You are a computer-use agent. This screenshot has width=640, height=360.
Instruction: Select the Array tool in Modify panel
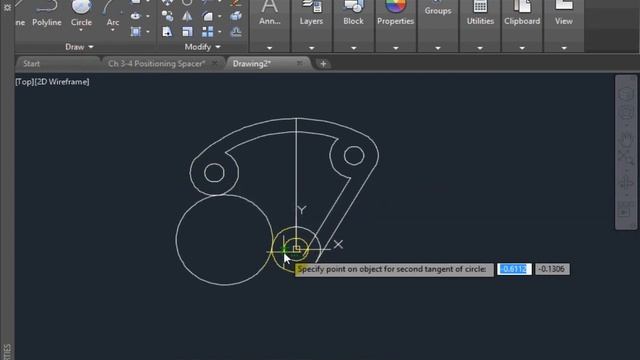coord(207,31)
